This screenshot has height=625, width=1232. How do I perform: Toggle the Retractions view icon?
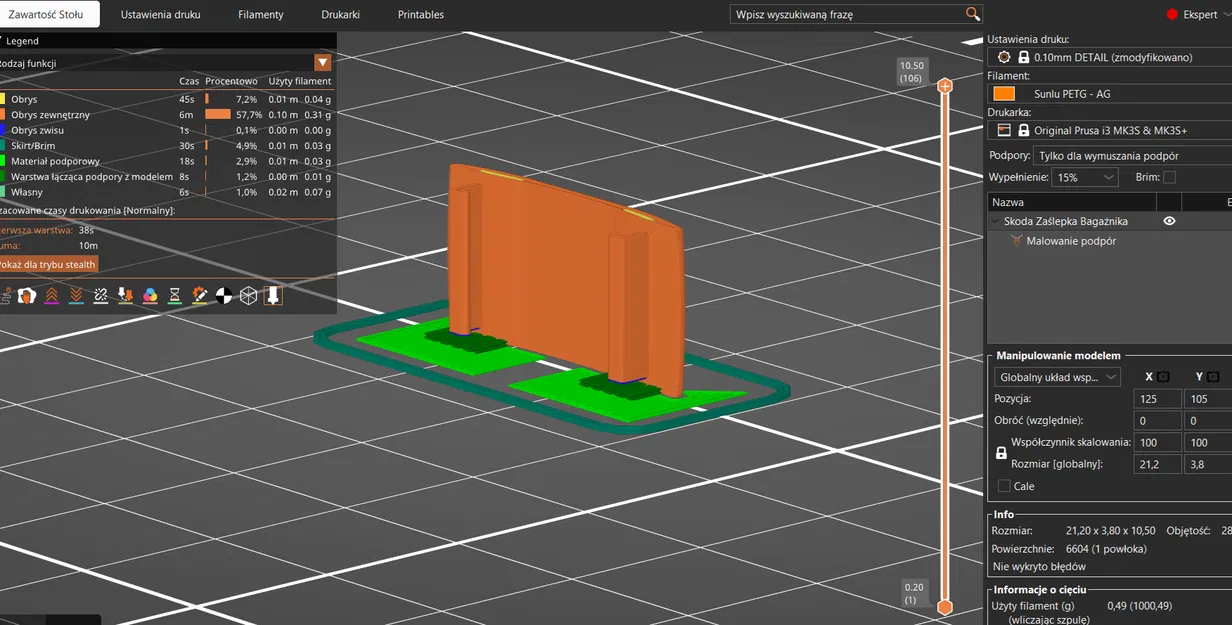pos(52,296)
